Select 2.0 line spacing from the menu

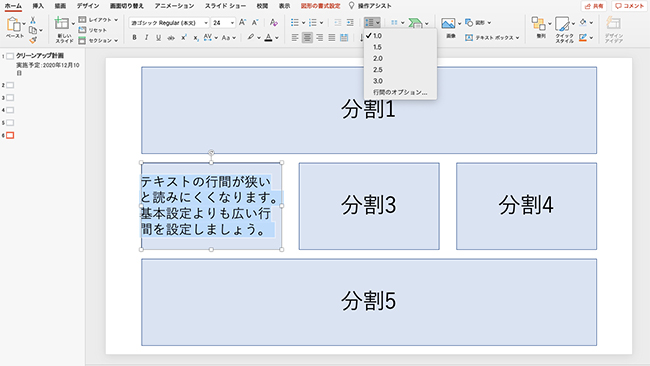click(400, 58)
